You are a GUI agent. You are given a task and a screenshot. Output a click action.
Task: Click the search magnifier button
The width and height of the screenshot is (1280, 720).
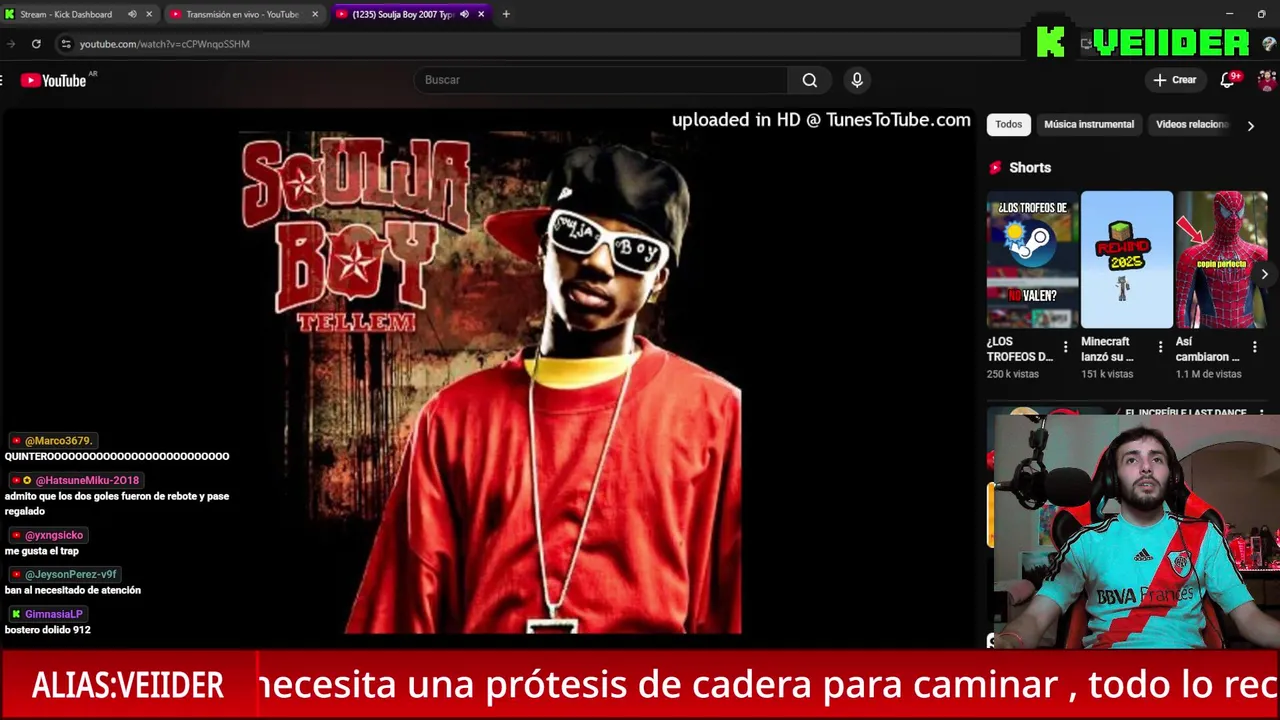810,80
